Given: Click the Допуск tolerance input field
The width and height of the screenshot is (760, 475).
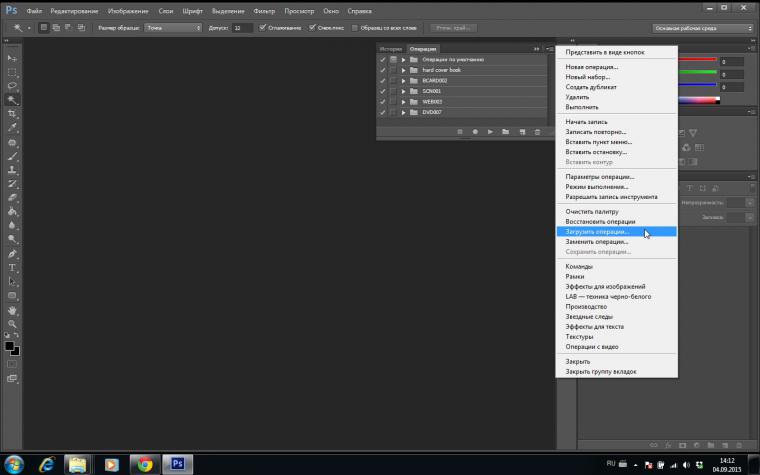Looking at the screenshot, I should click(242, 28).
